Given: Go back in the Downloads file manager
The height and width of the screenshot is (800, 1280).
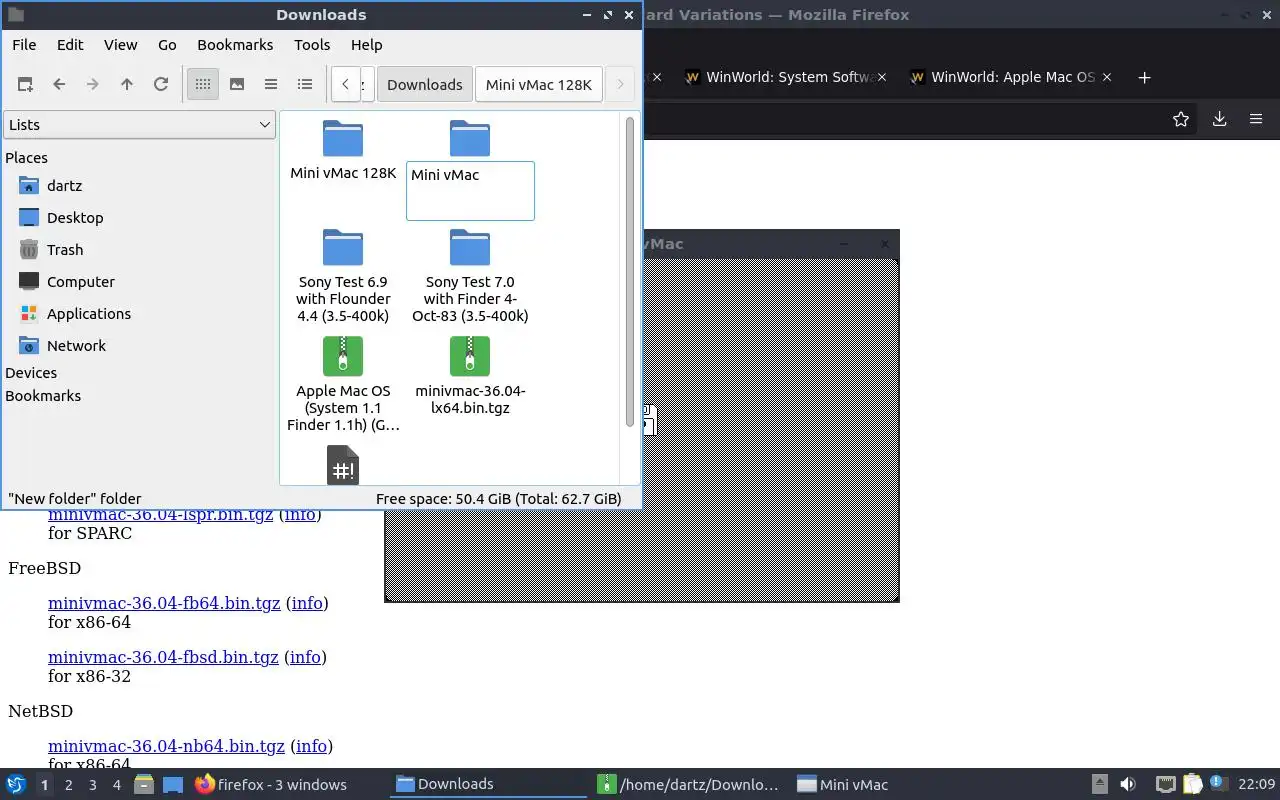Looking at the screenshot, I should point(59,84).
